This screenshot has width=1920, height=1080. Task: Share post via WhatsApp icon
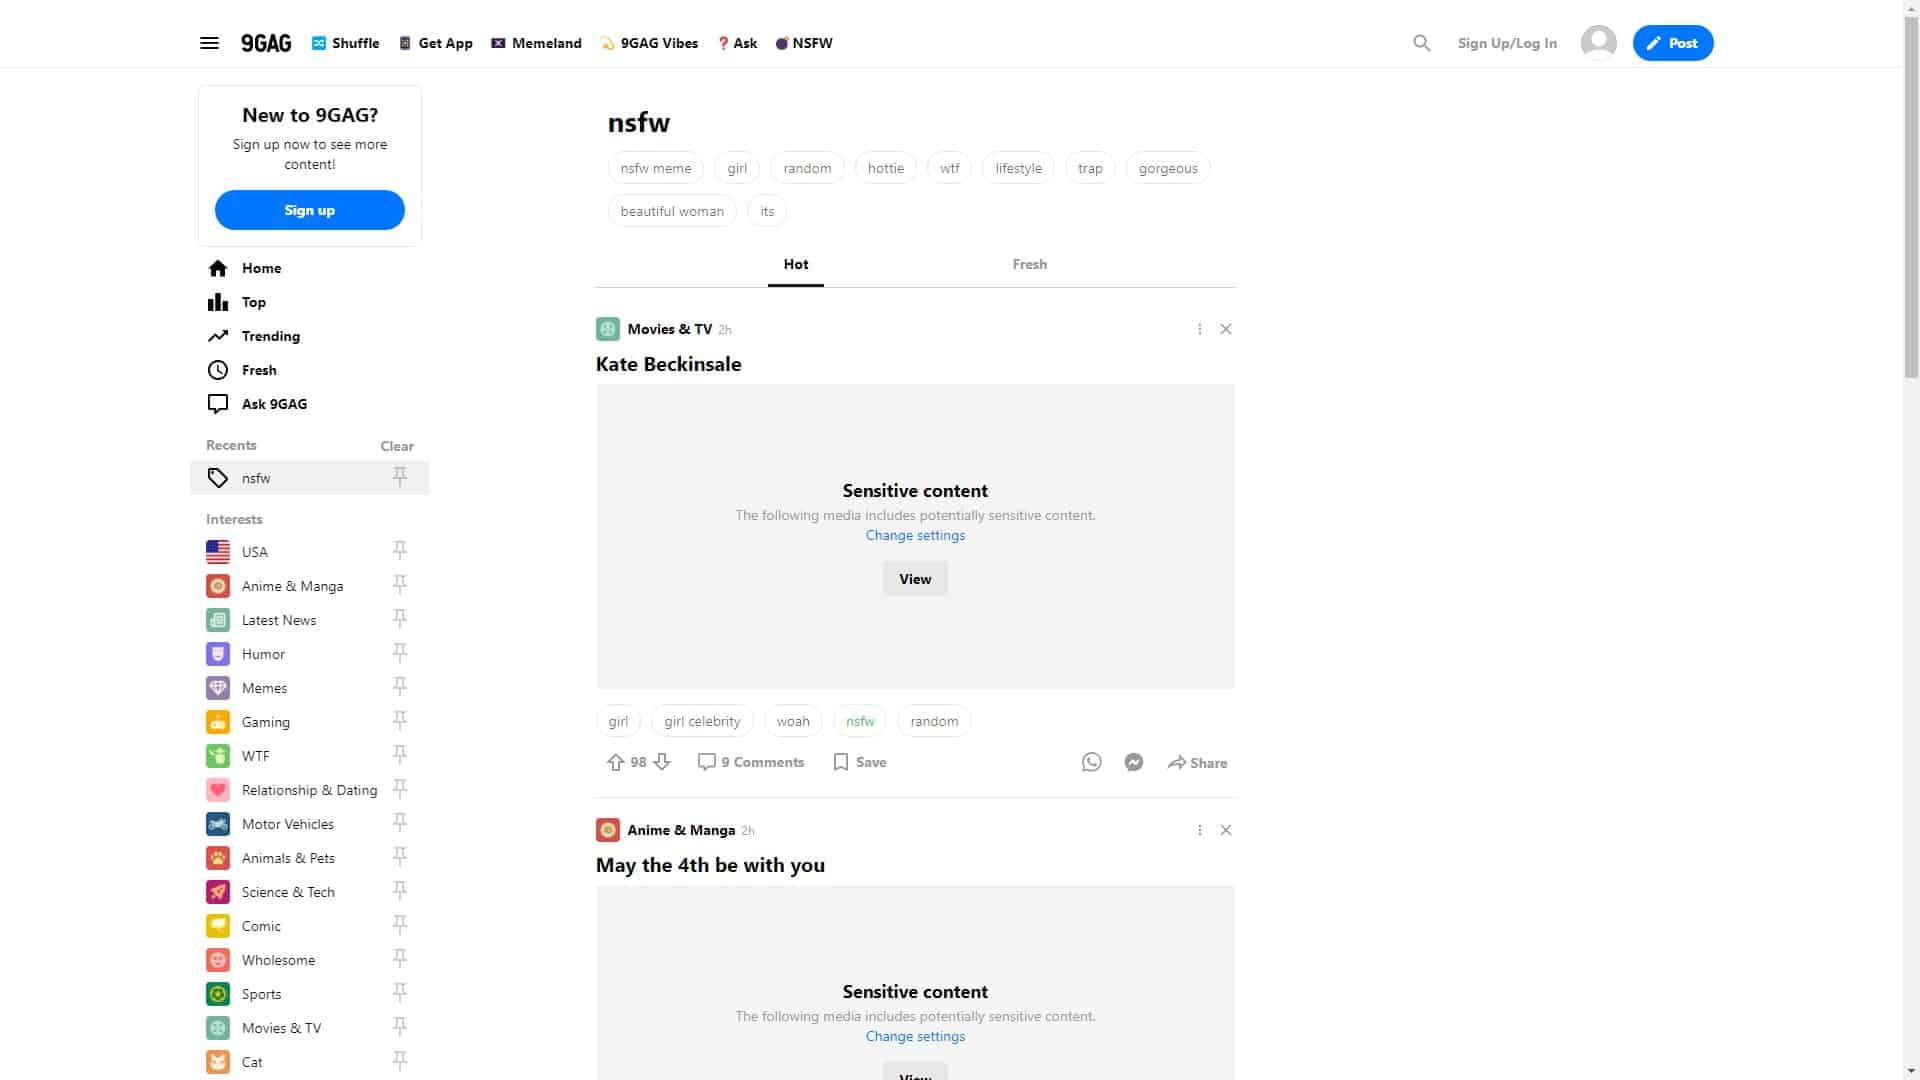(1091, 763)
